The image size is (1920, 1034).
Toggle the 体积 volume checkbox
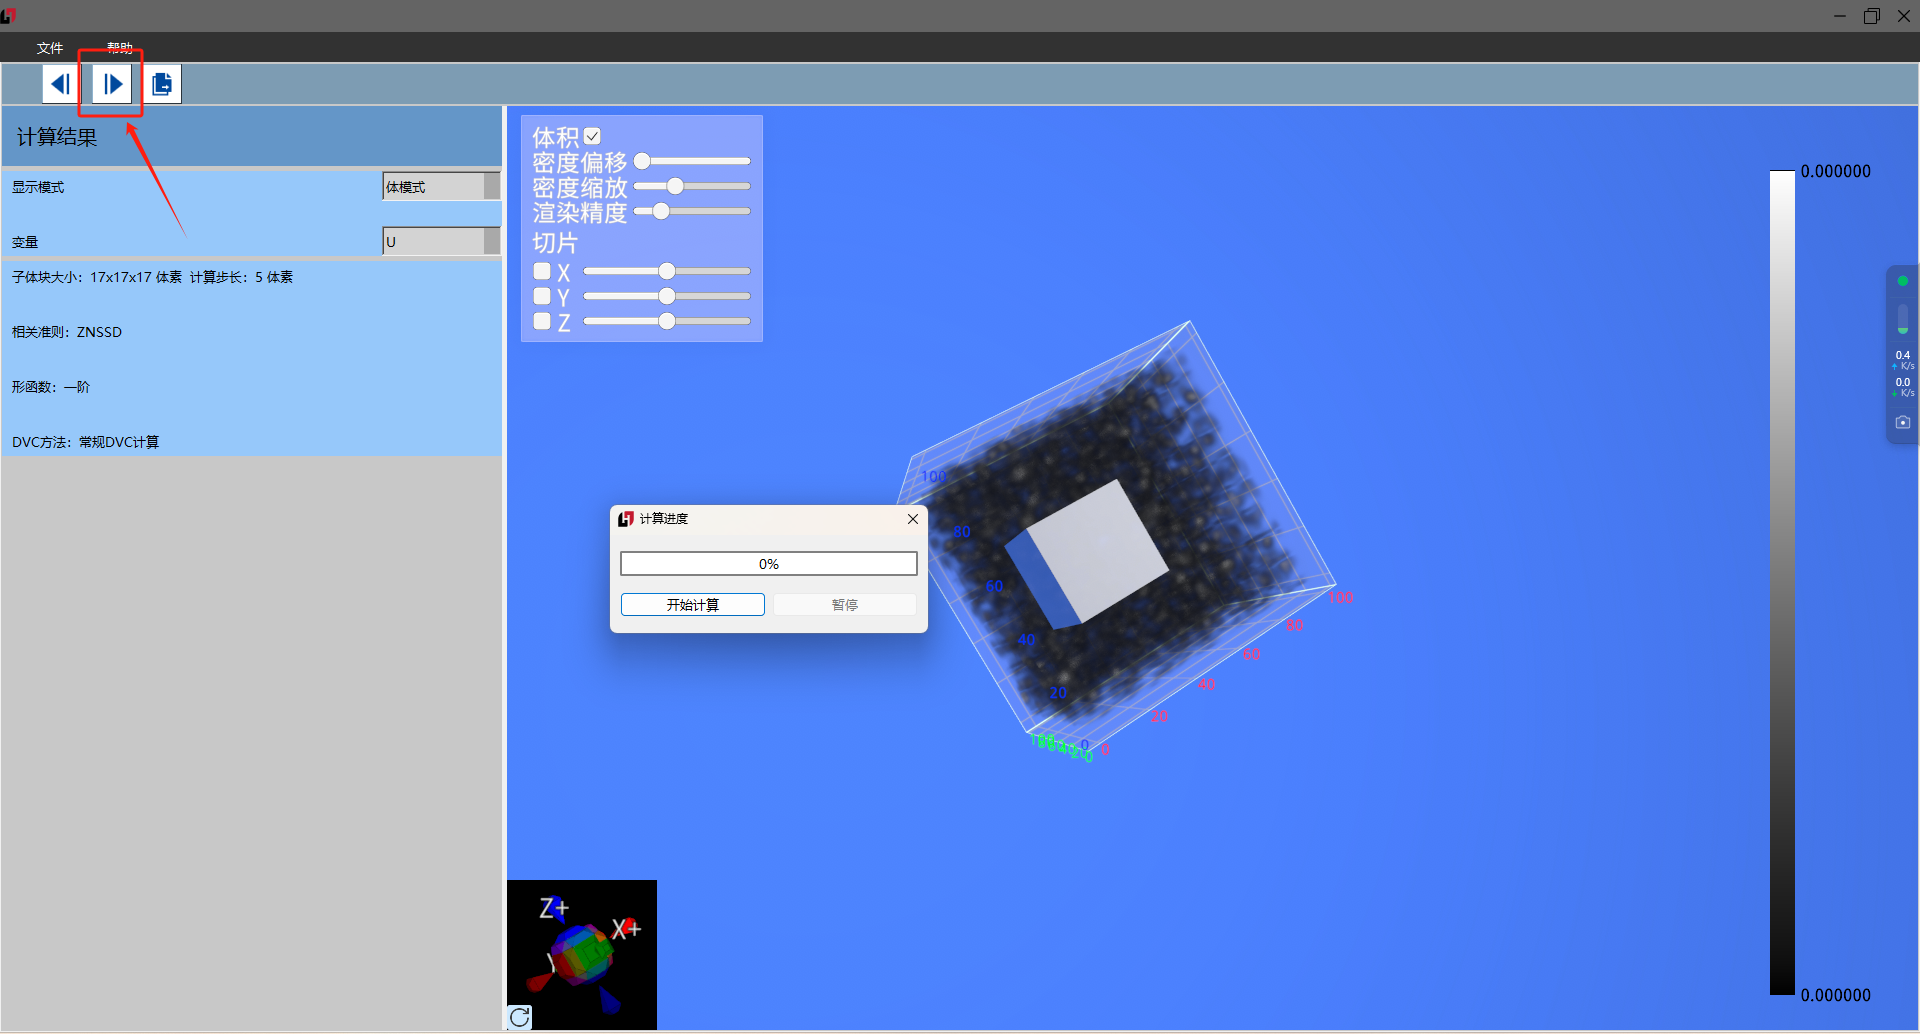(x=592, y=136)
